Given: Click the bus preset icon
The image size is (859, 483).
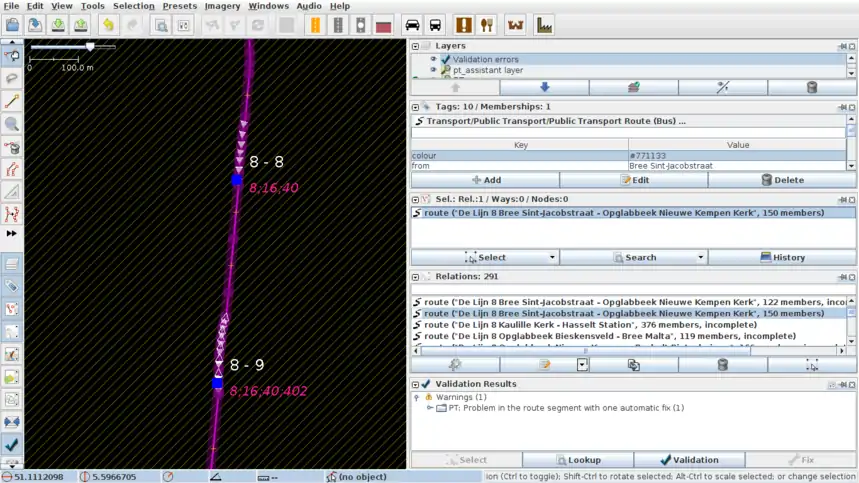Looking at the screenshot, I should (435, 25).
